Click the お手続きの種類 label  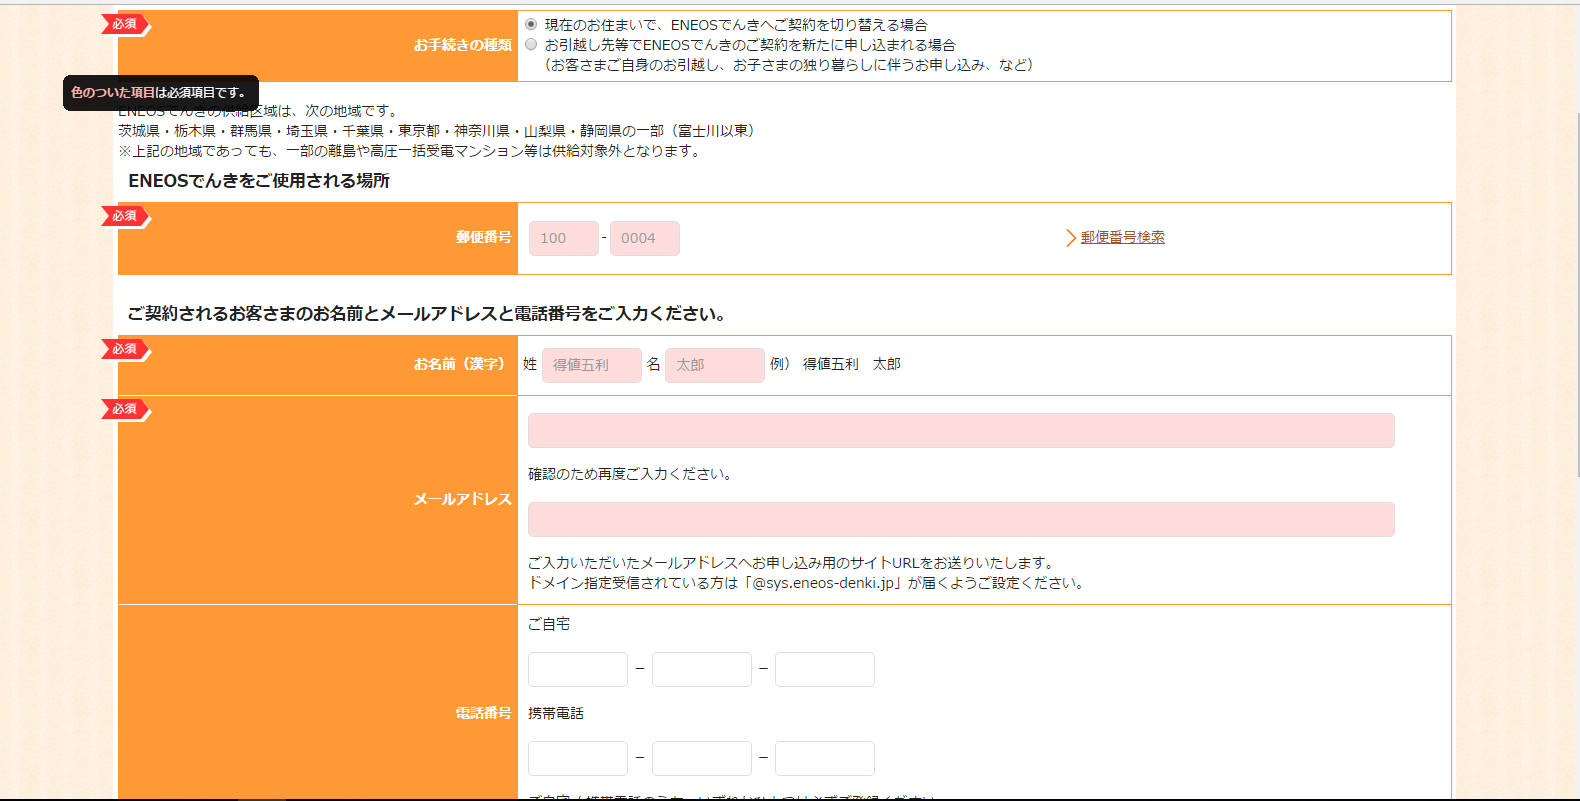[463, 45]
